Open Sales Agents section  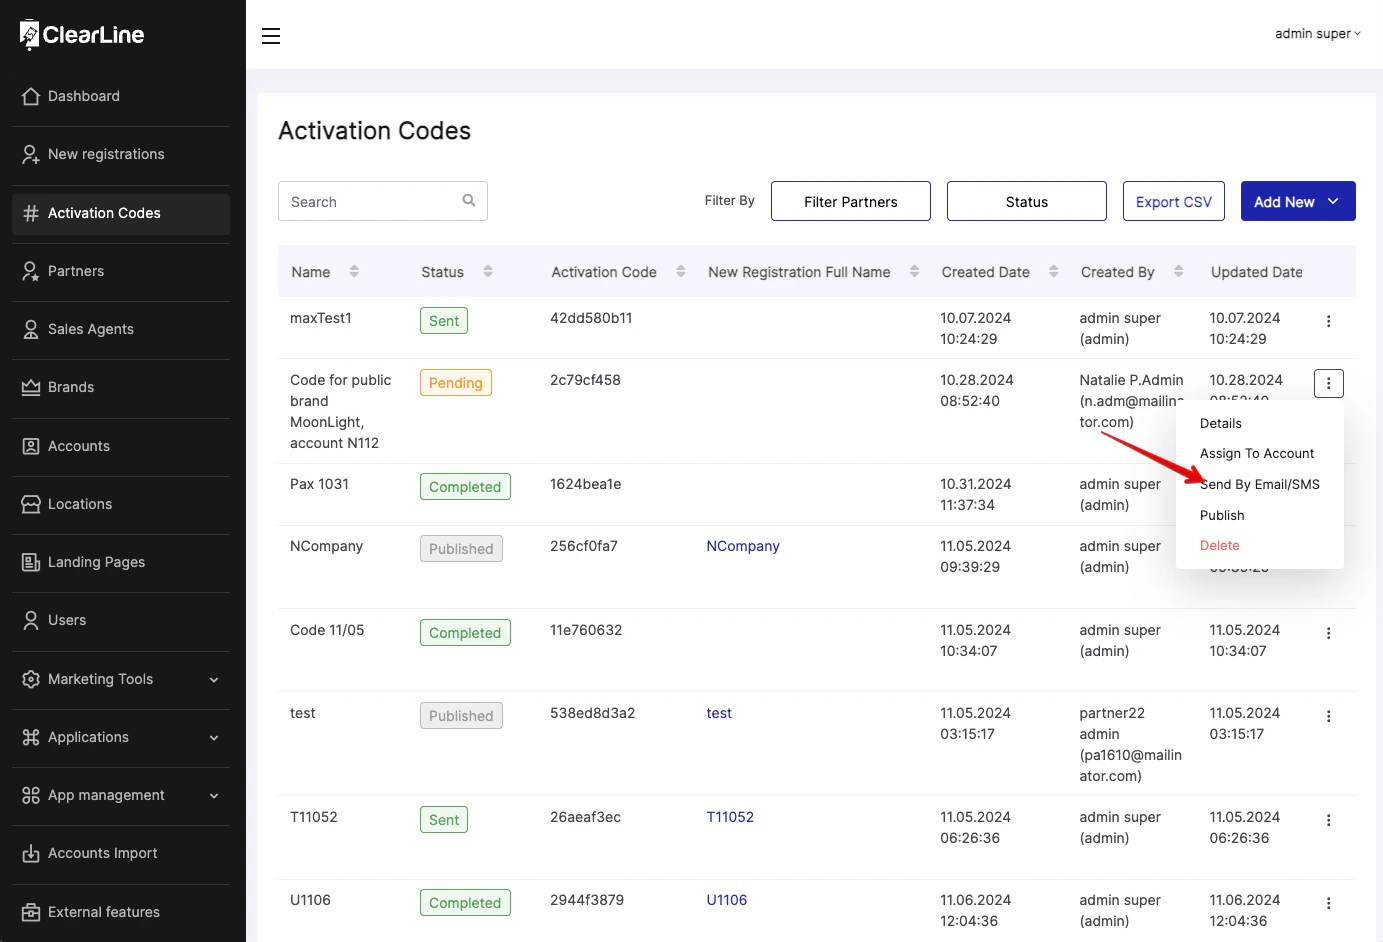pyautogui.click(x=121, y=329)
